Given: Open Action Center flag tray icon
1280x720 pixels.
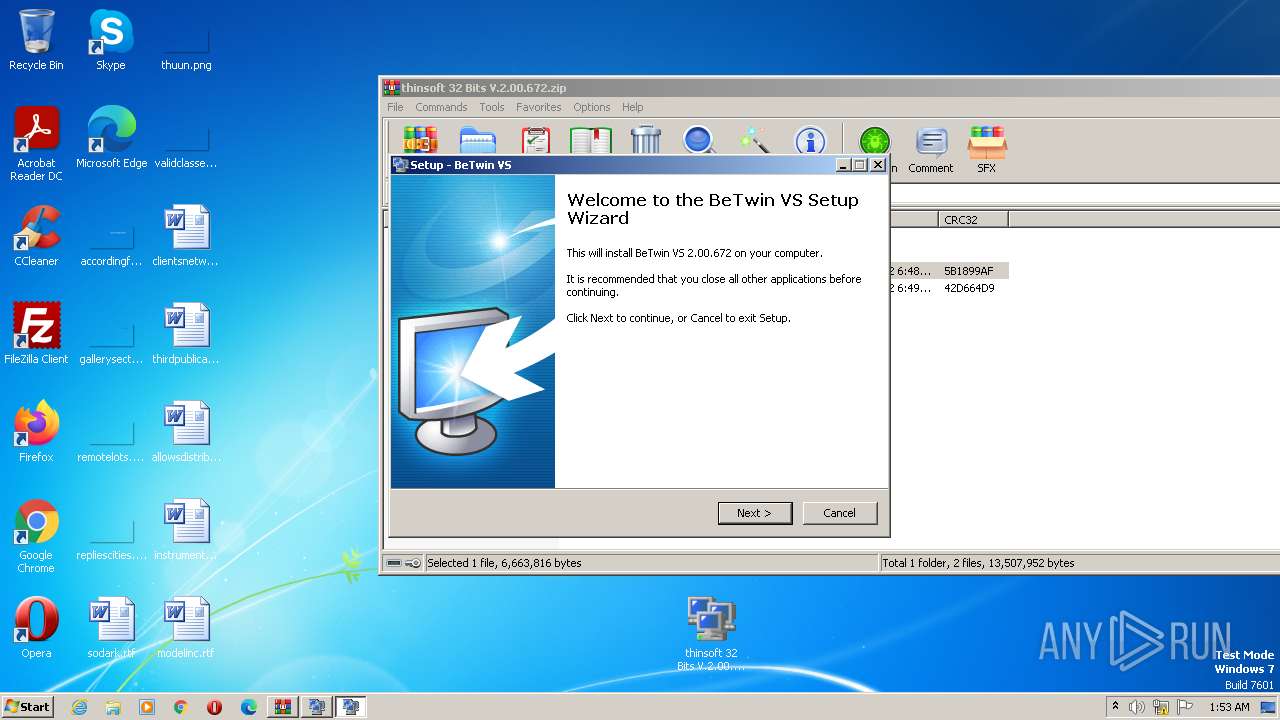Looking at the screenshot, I should [x=1185, y=707].
